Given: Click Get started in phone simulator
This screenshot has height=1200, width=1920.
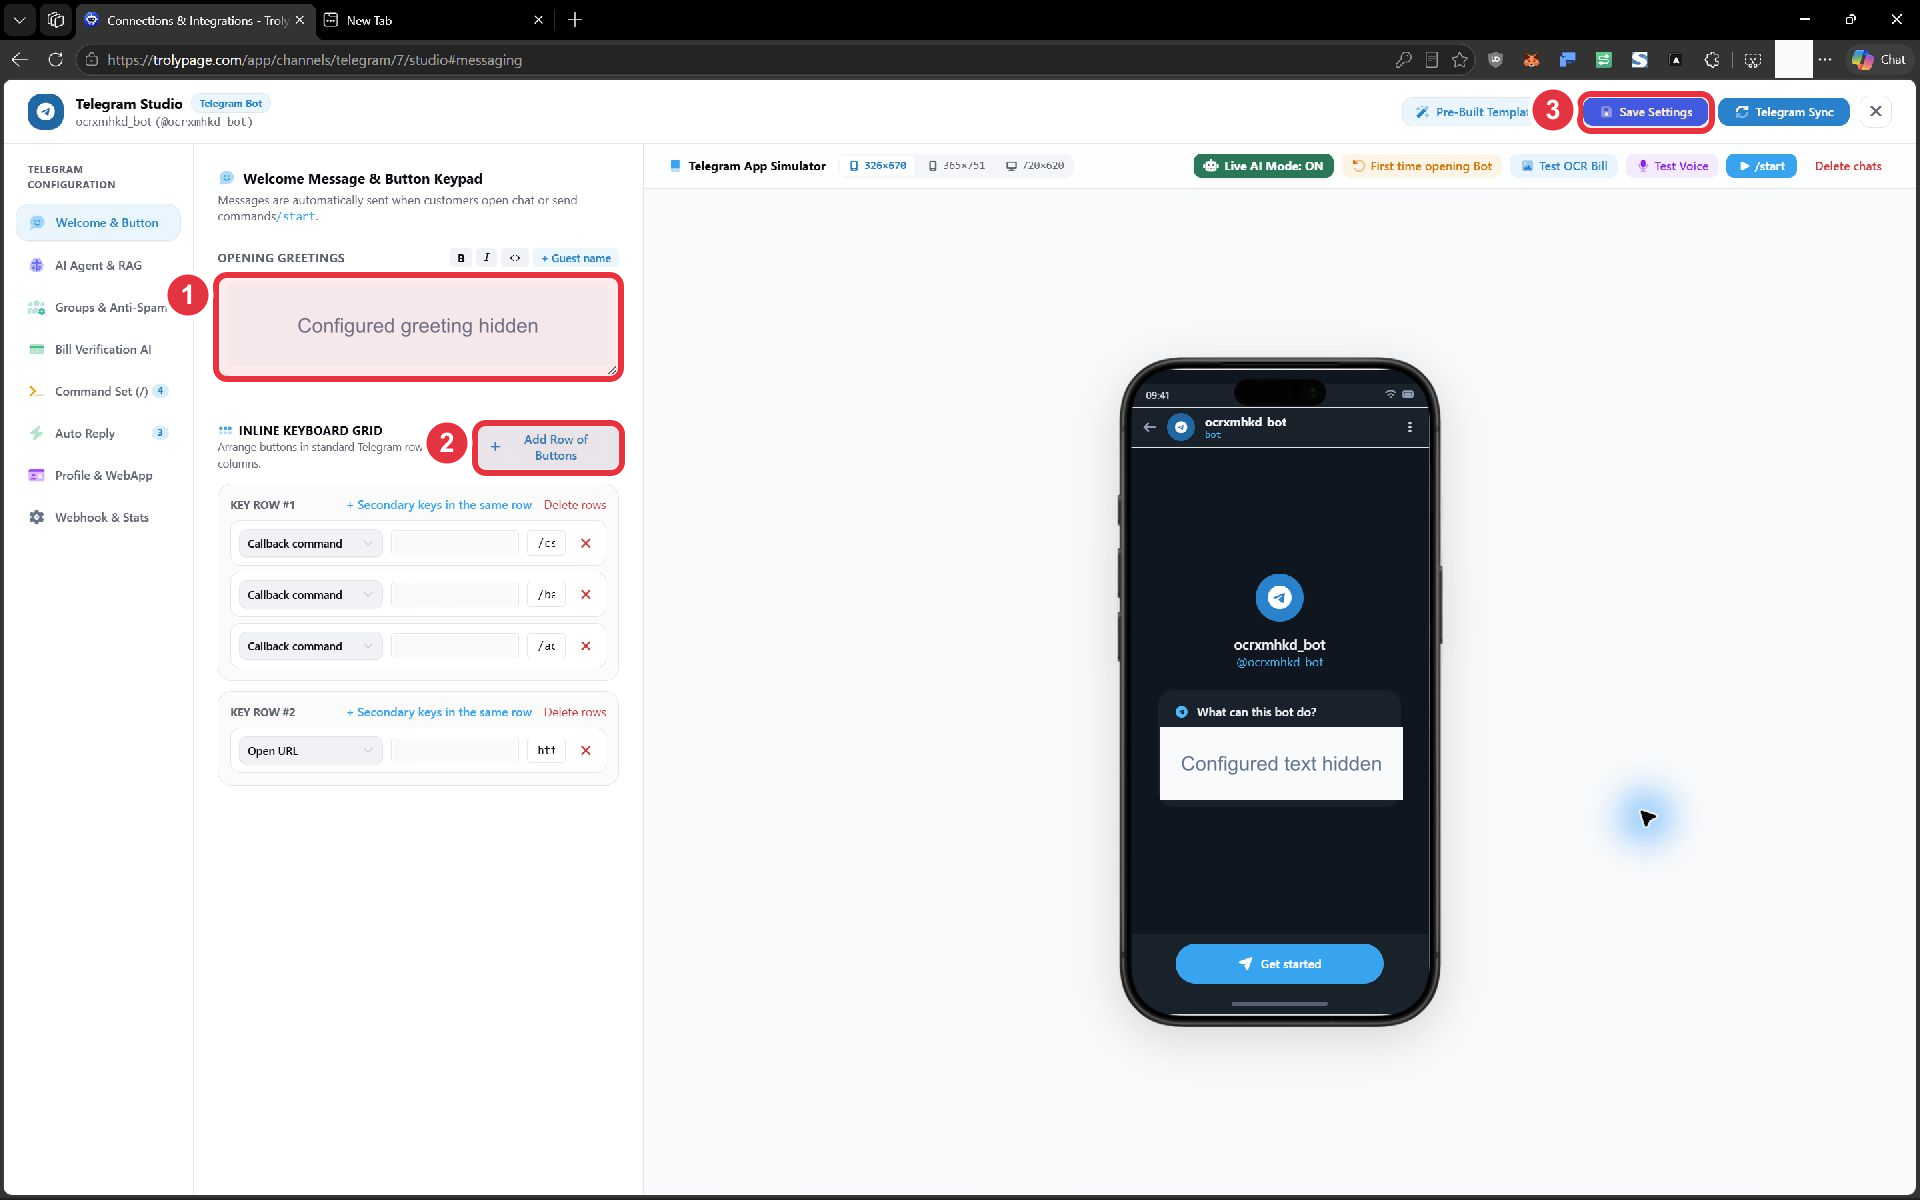Looking at the screenshot, I should click(1279, 964).
